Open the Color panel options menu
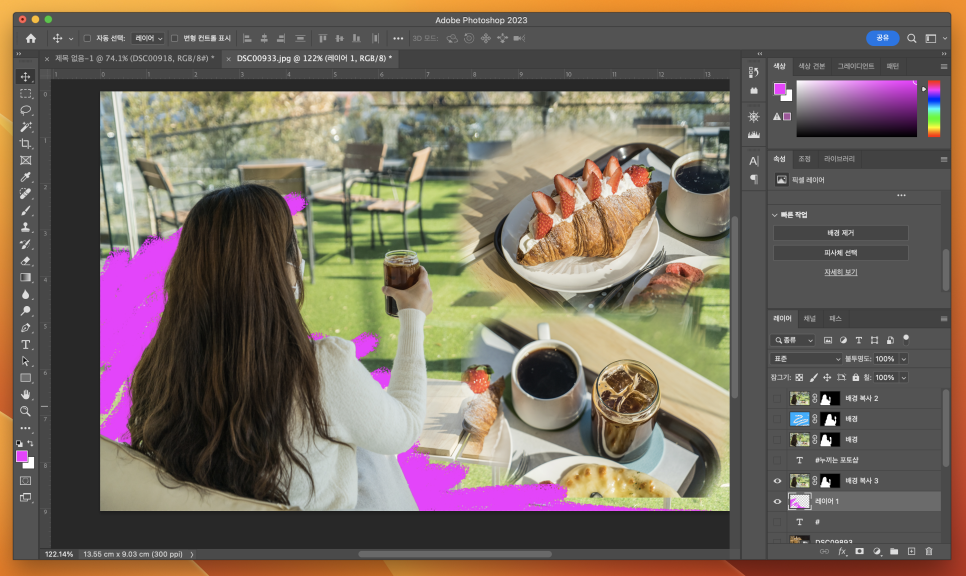 [943, 66]
